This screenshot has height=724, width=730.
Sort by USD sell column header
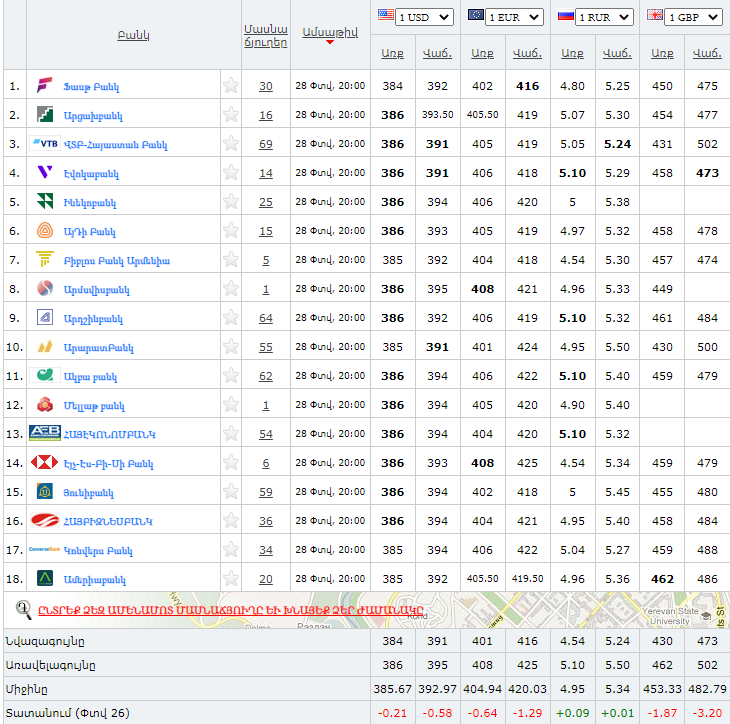click(437, 54)
